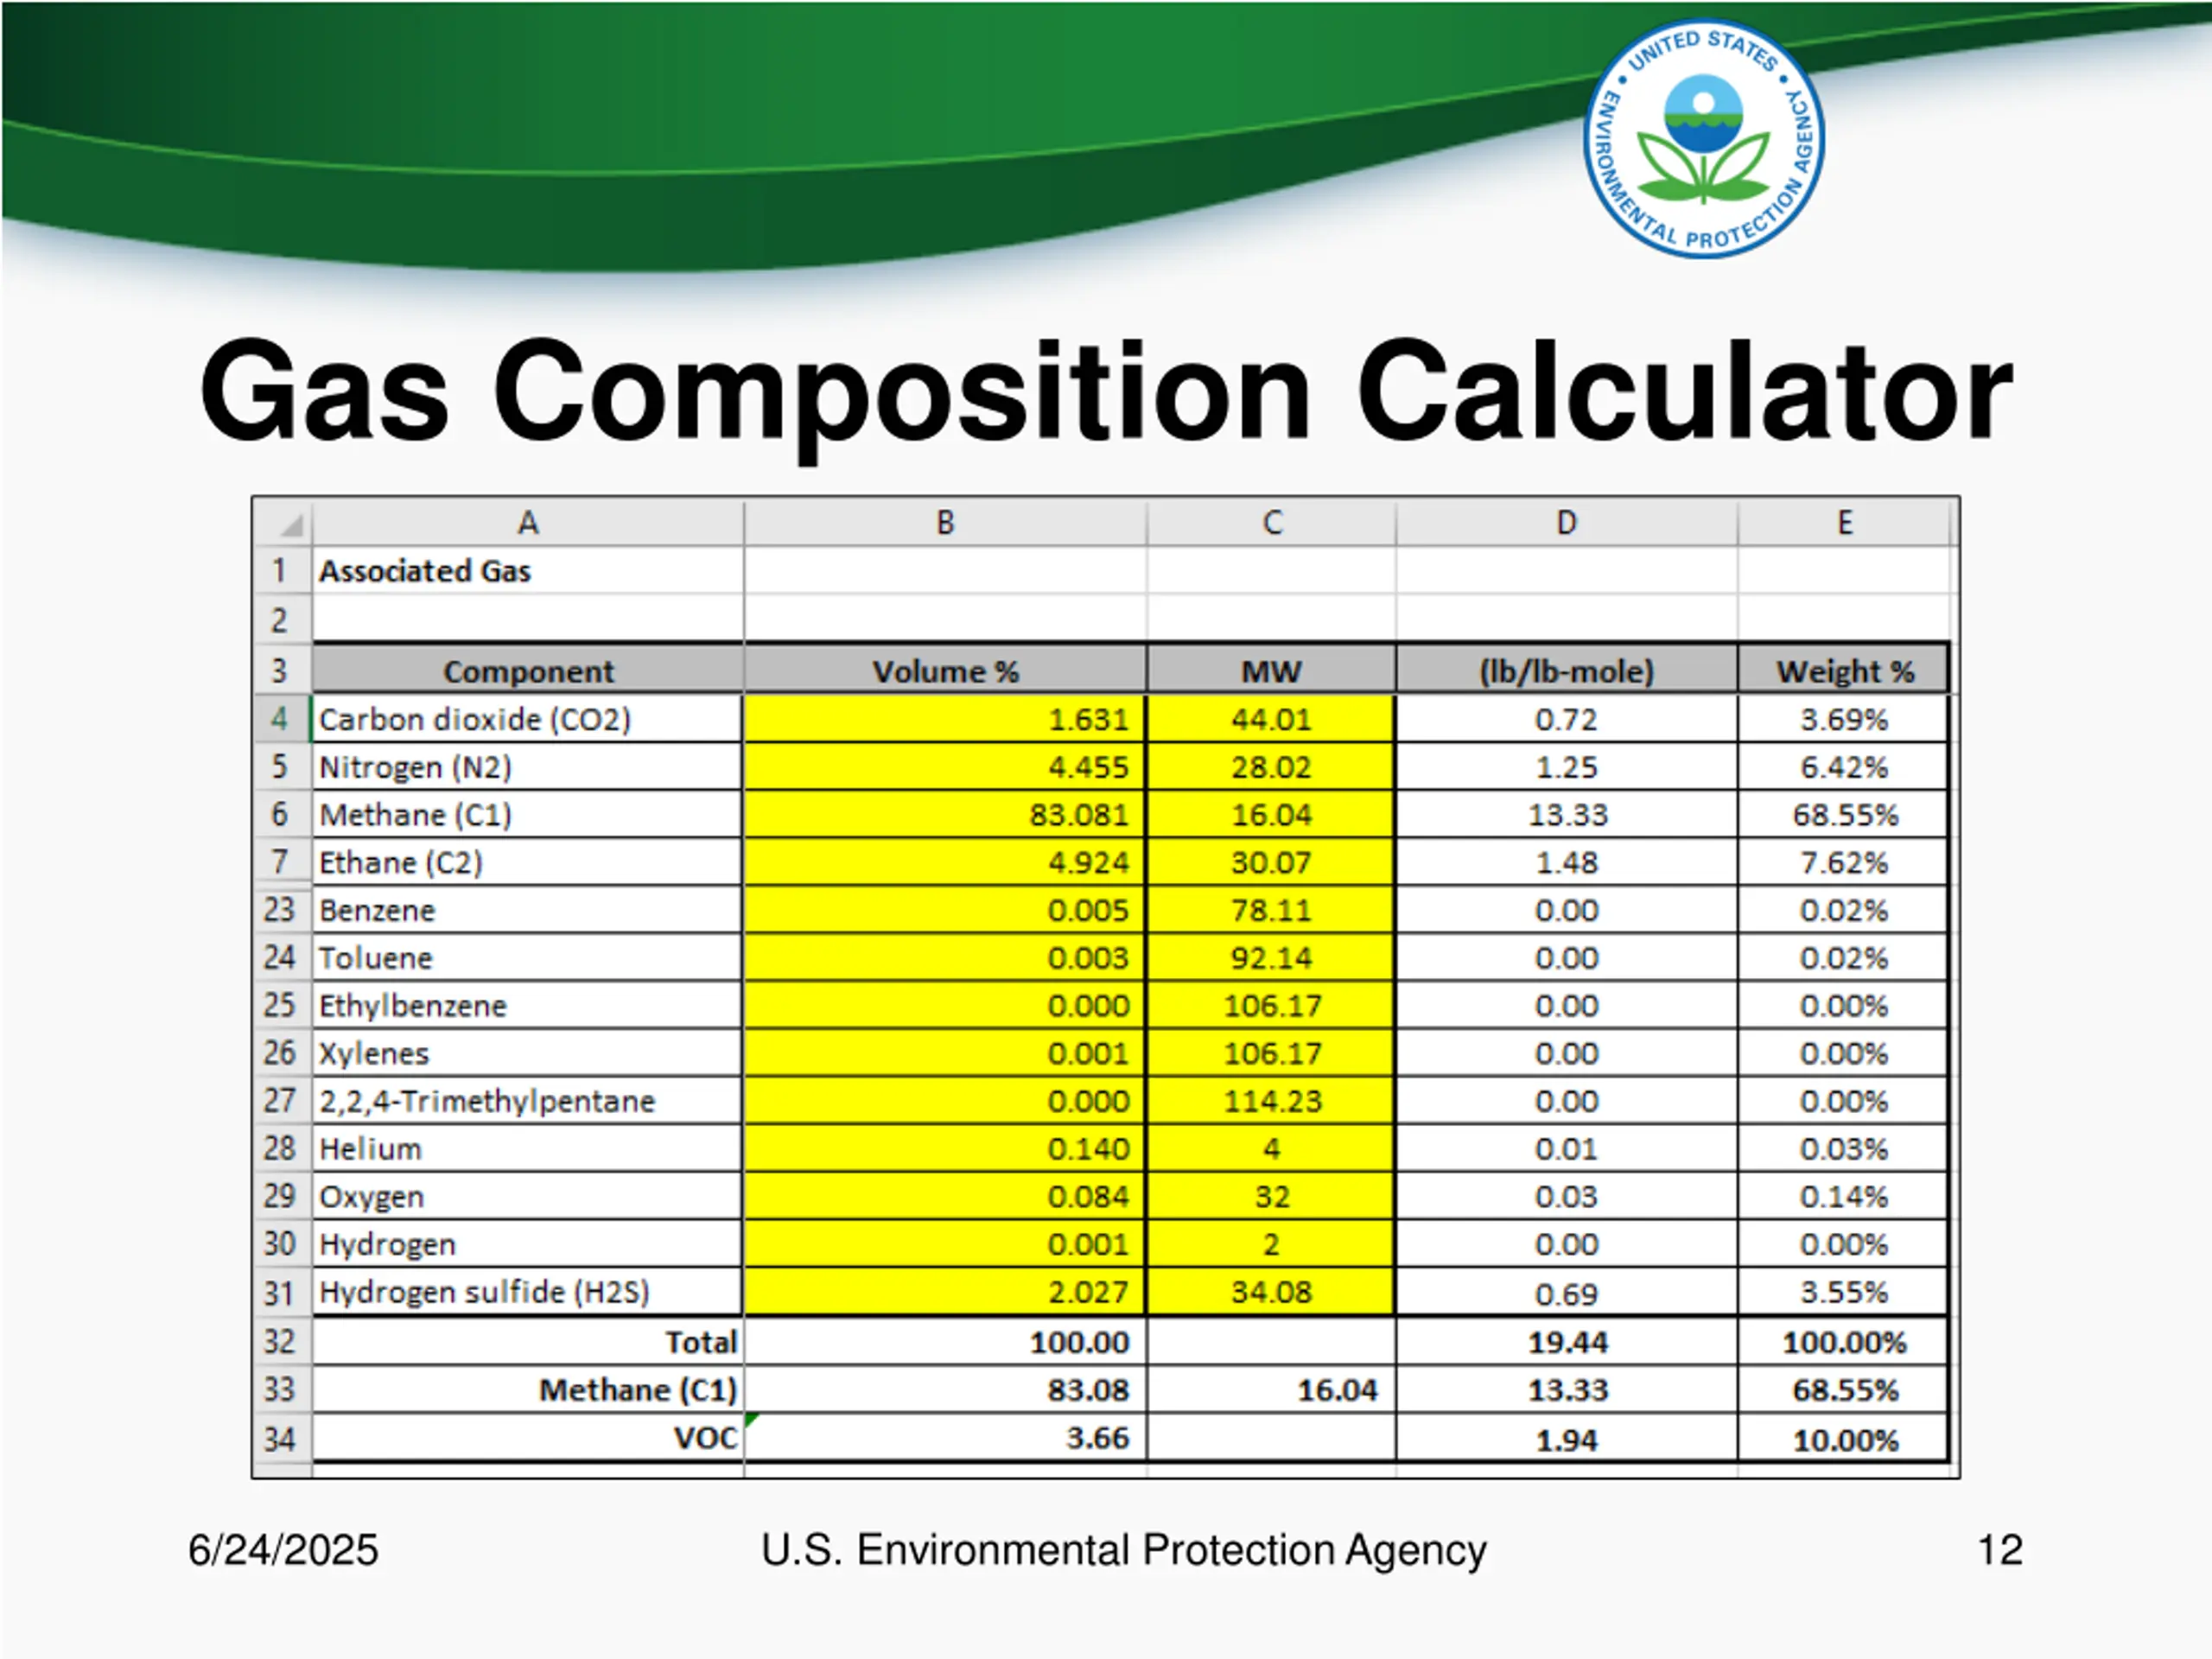
Task: Select row 1 header
Action: tap(282, 571)
